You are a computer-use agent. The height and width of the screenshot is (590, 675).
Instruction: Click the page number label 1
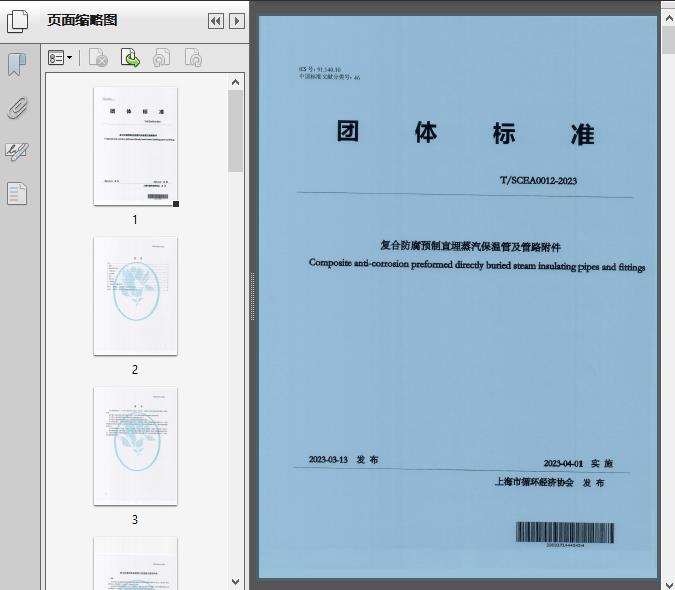coord(135,220)
